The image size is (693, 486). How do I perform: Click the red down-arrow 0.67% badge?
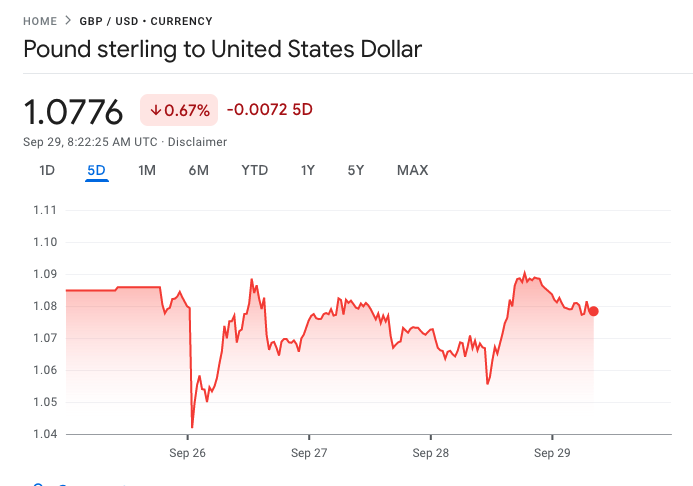point(179,110)
